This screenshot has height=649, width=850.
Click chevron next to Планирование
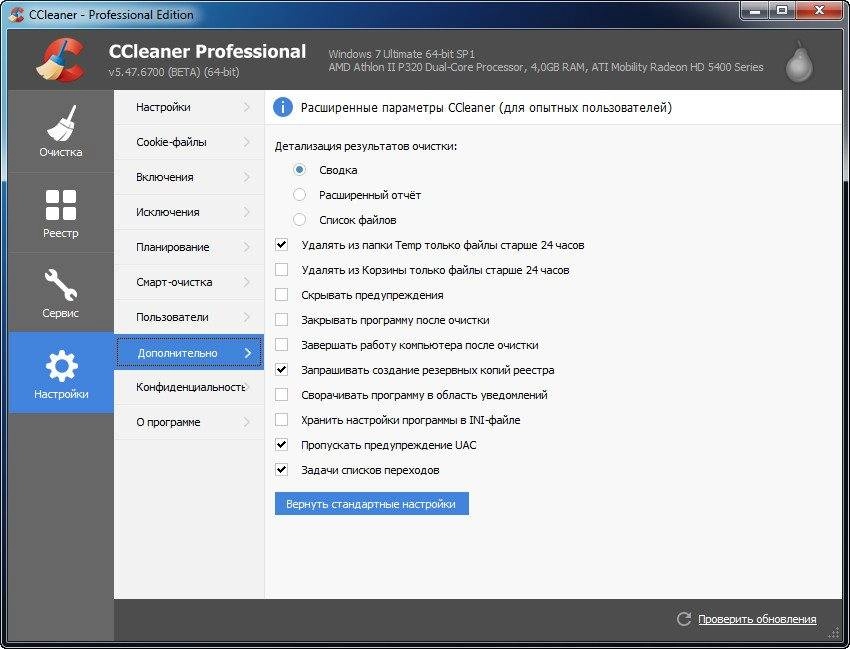coord(247,247)
